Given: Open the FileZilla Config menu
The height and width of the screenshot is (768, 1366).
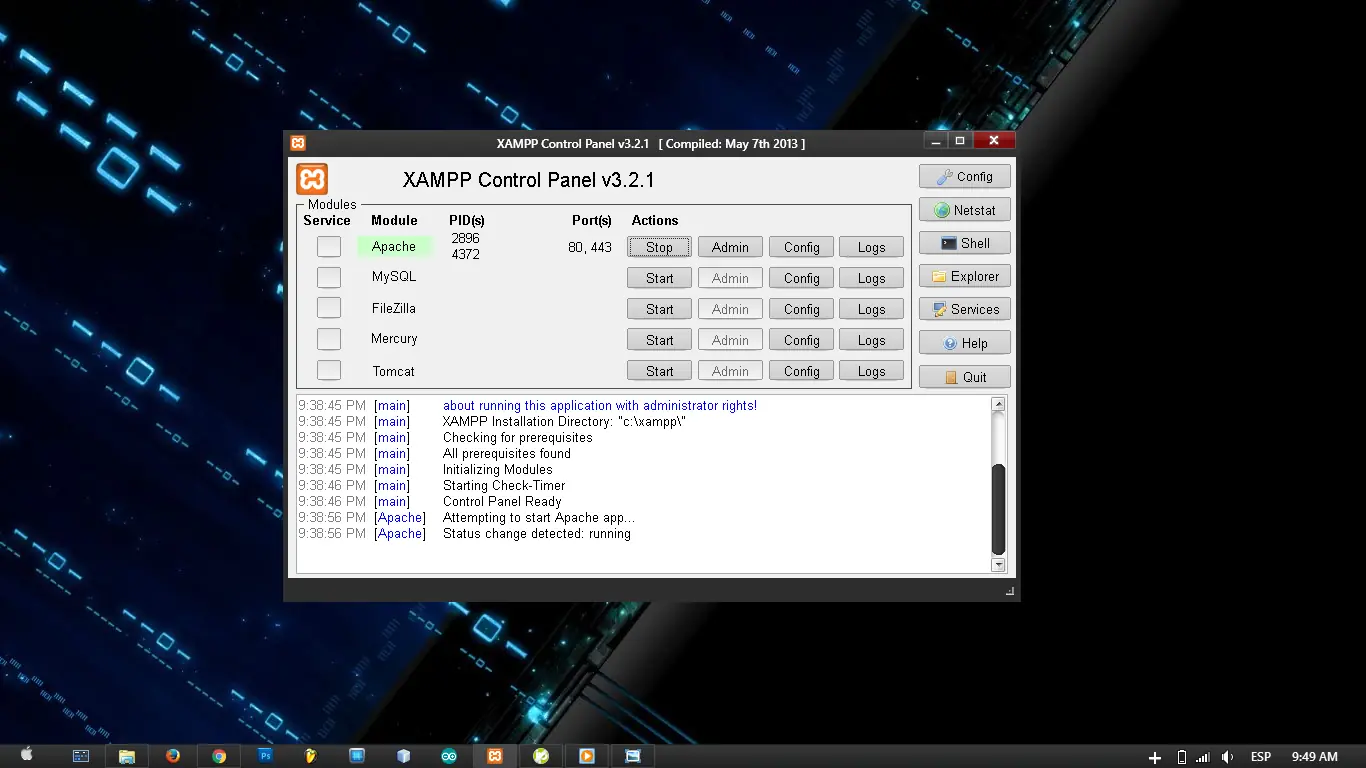Looking at the screenshot, I should point(801,309).
